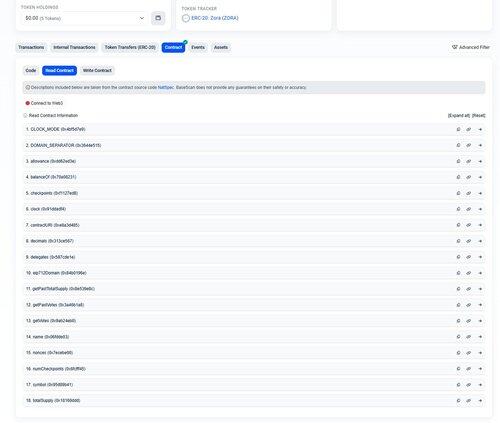The width and height of the screenshot is (500, 423).
Task: Open ERC-20 Zora (ZORA) token tracker link
Action: tap(215, 18)
